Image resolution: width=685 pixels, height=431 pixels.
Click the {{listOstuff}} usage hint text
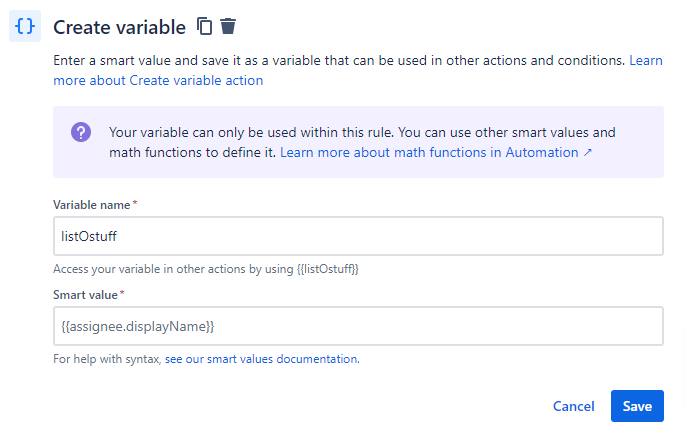click(x=205, y=269)
